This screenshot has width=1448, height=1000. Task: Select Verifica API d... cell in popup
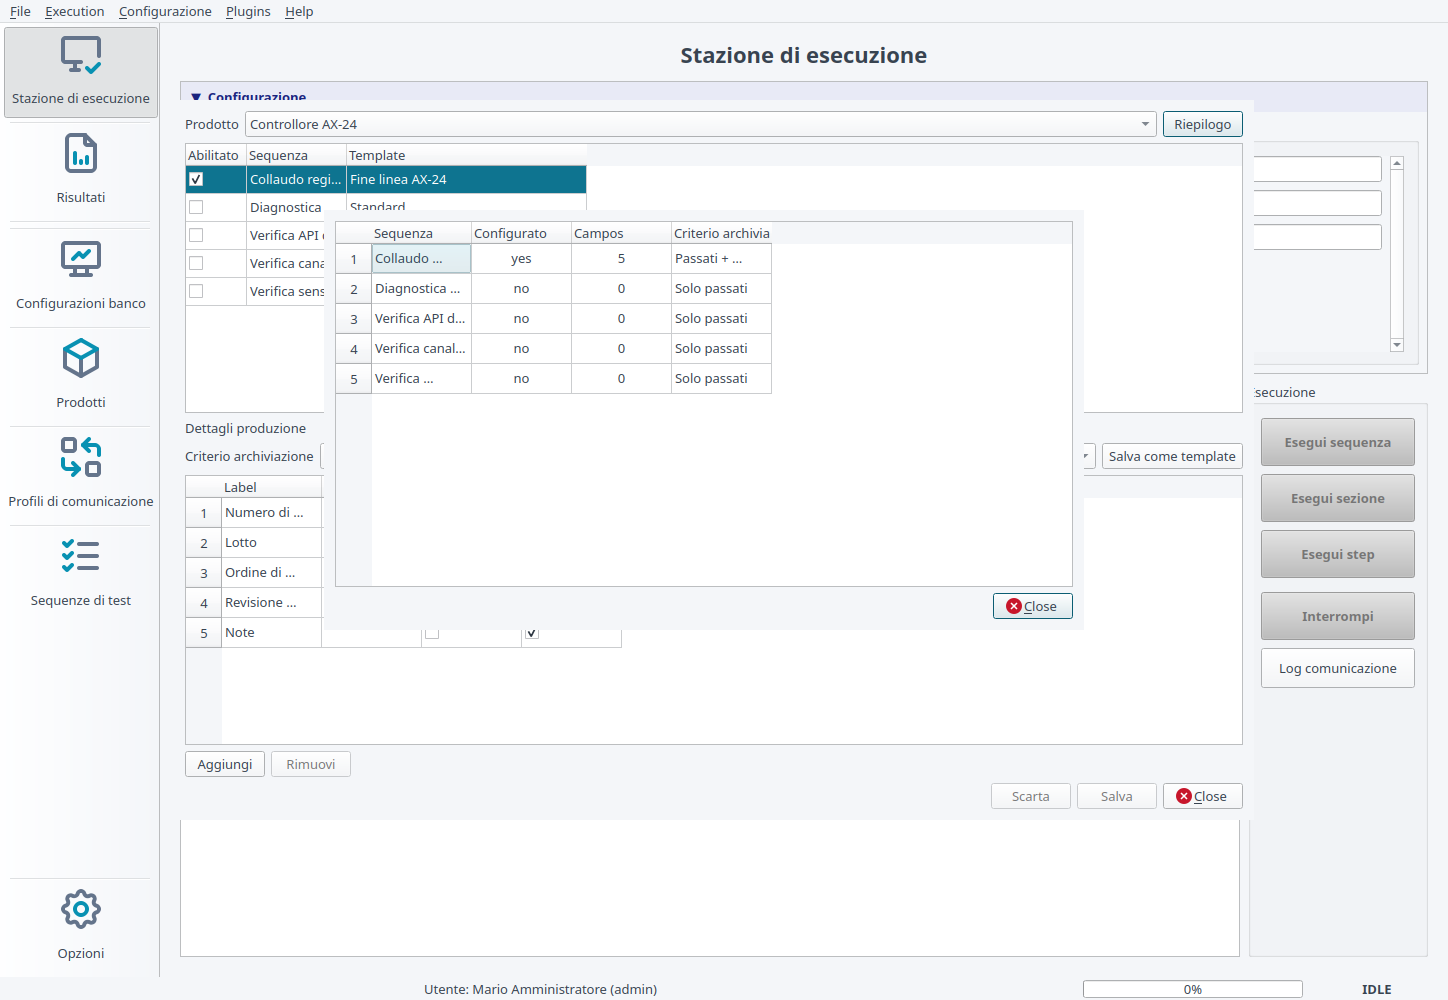[421, 319]
